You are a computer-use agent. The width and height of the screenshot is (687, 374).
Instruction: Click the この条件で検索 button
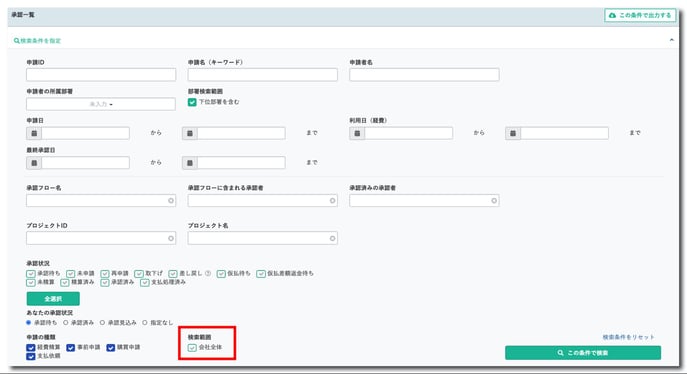click(x=583, y=353)
